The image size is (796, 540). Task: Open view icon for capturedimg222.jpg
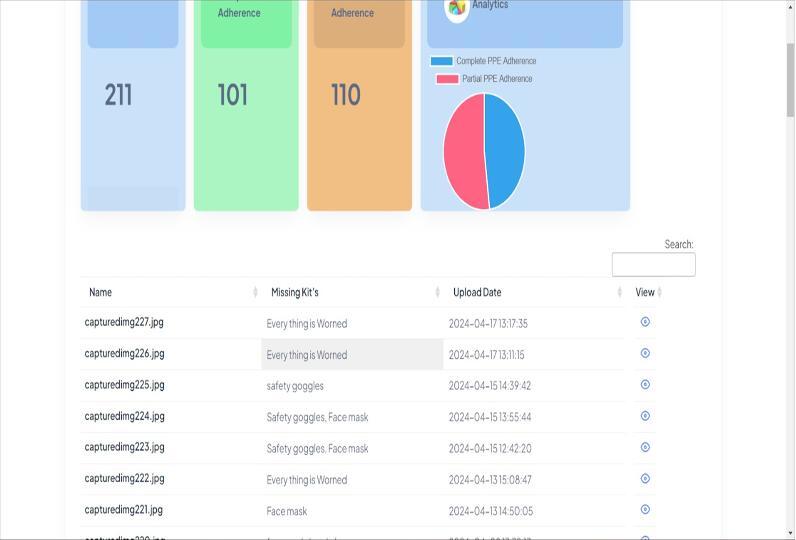(645, 478)
